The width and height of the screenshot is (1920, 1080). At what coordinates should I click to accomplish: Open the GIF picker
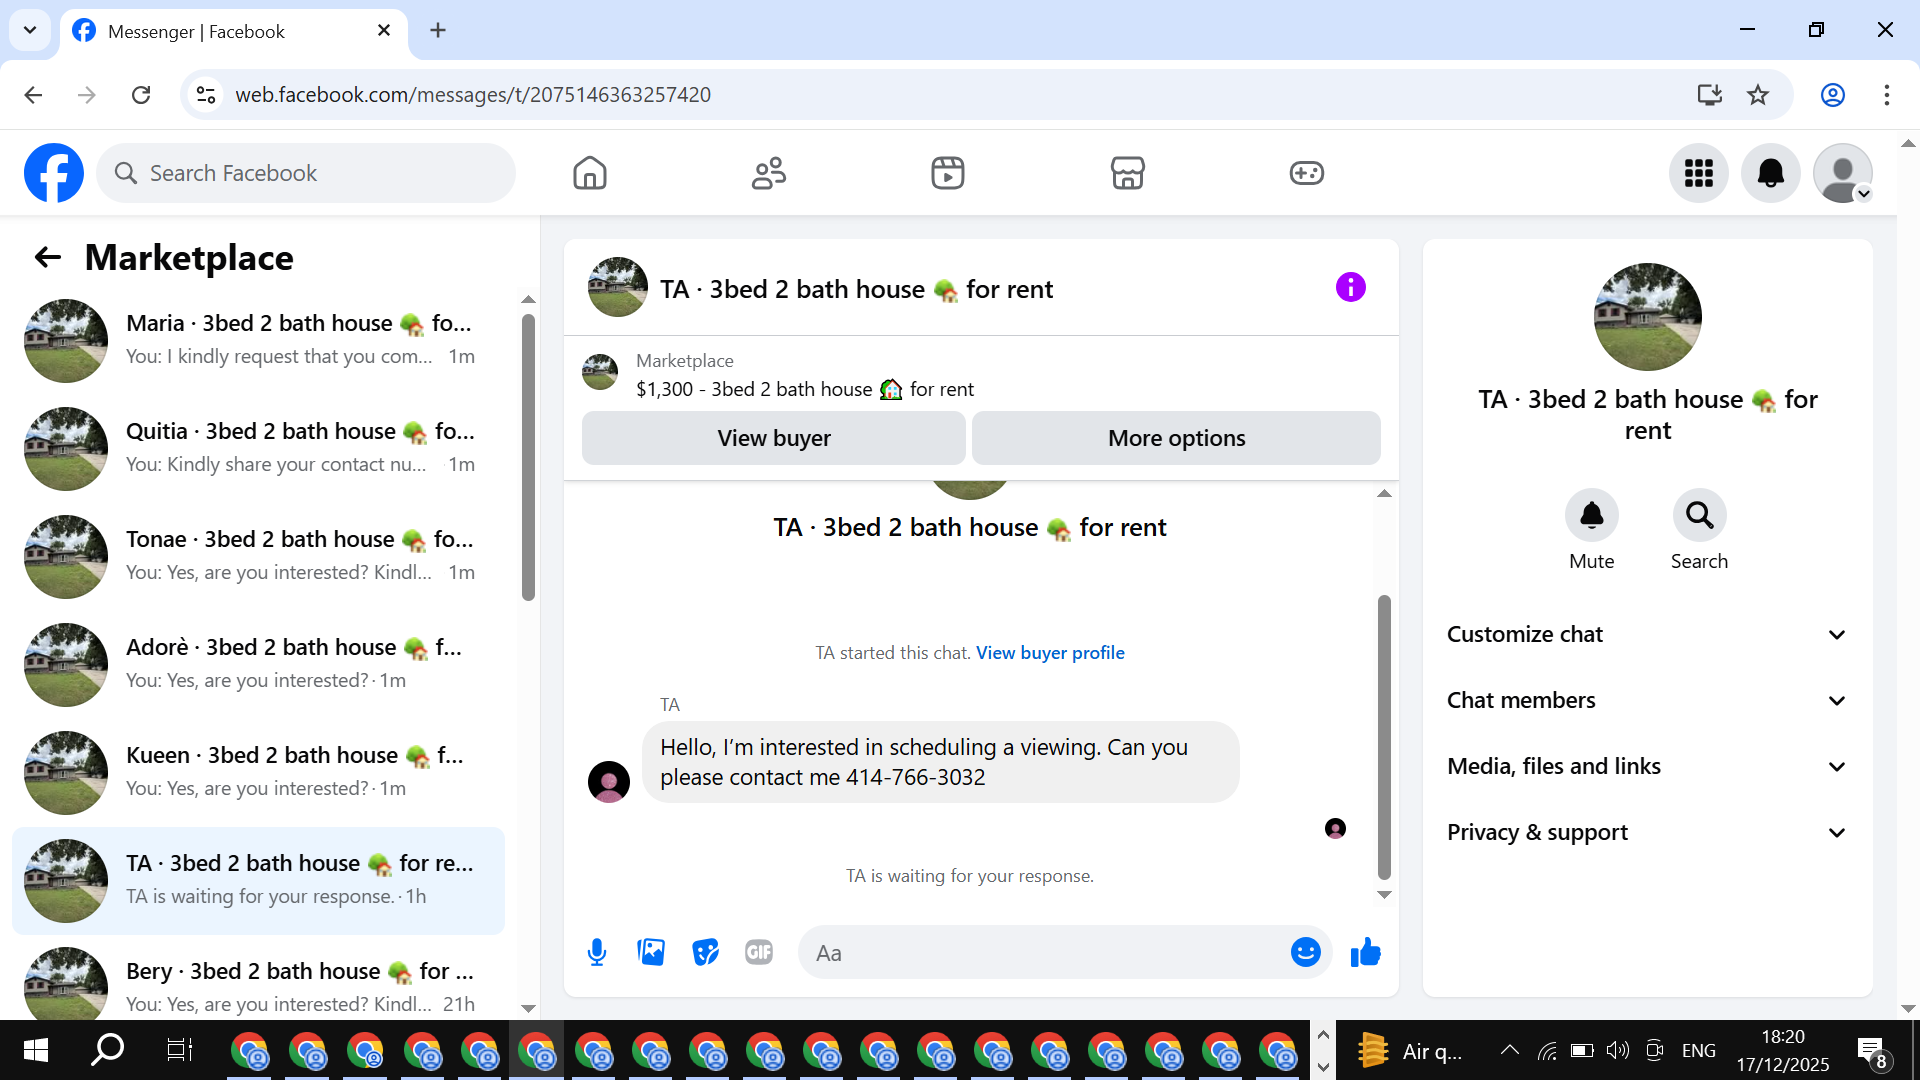click(x=759, y=952)
